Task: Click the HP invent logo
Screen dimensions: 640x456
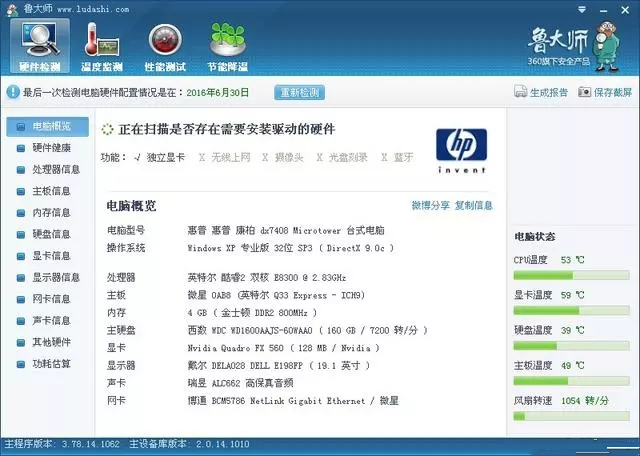Action: [x=461, y=151]
